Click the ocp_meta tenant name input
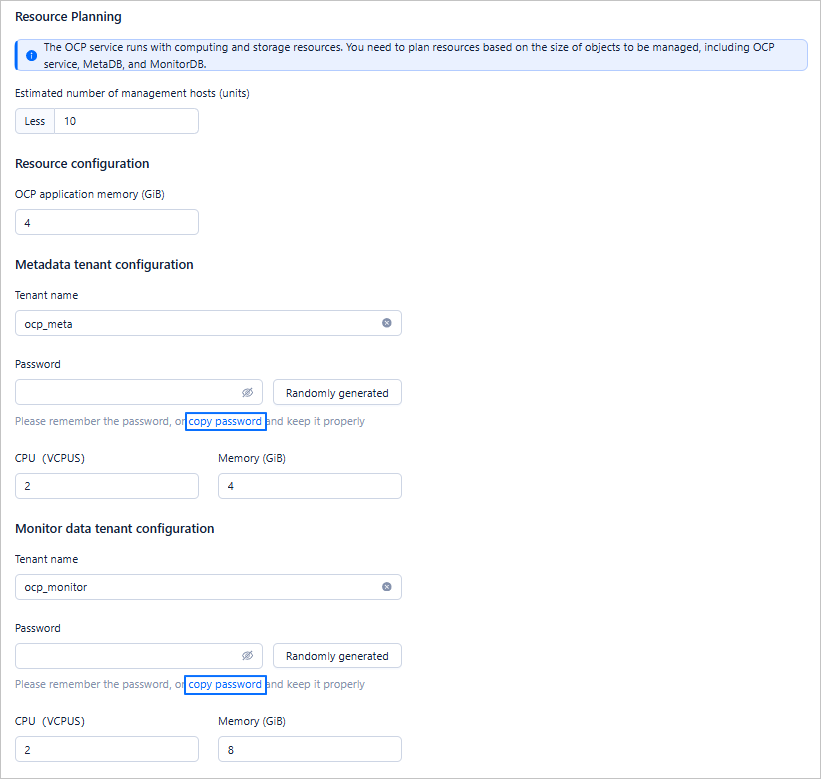821x779 pixels. coord(195,323)
